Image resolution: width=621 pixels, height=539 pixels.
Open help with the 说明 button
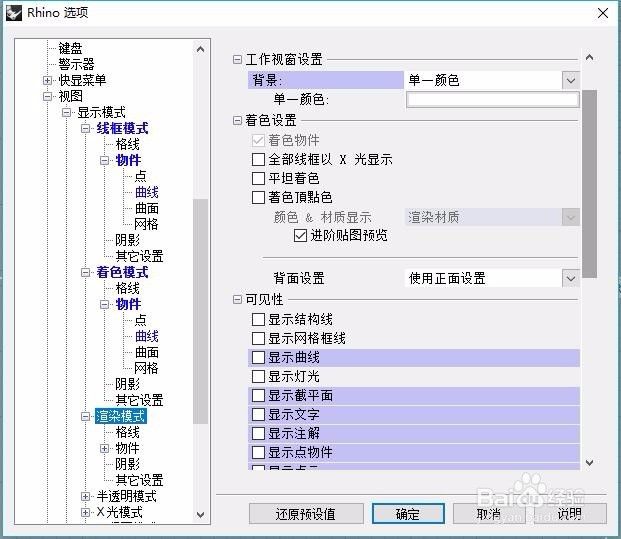pyautogui.click(x=570, y=514)
